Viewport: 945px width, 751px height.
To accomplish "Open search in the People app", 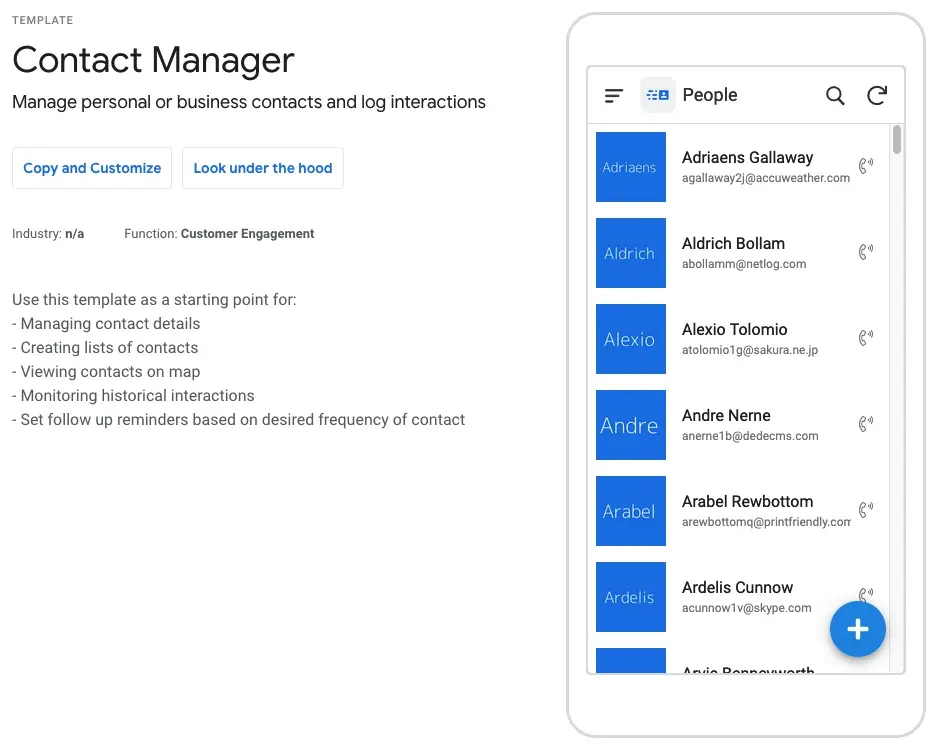I will [x=835, y=96].
